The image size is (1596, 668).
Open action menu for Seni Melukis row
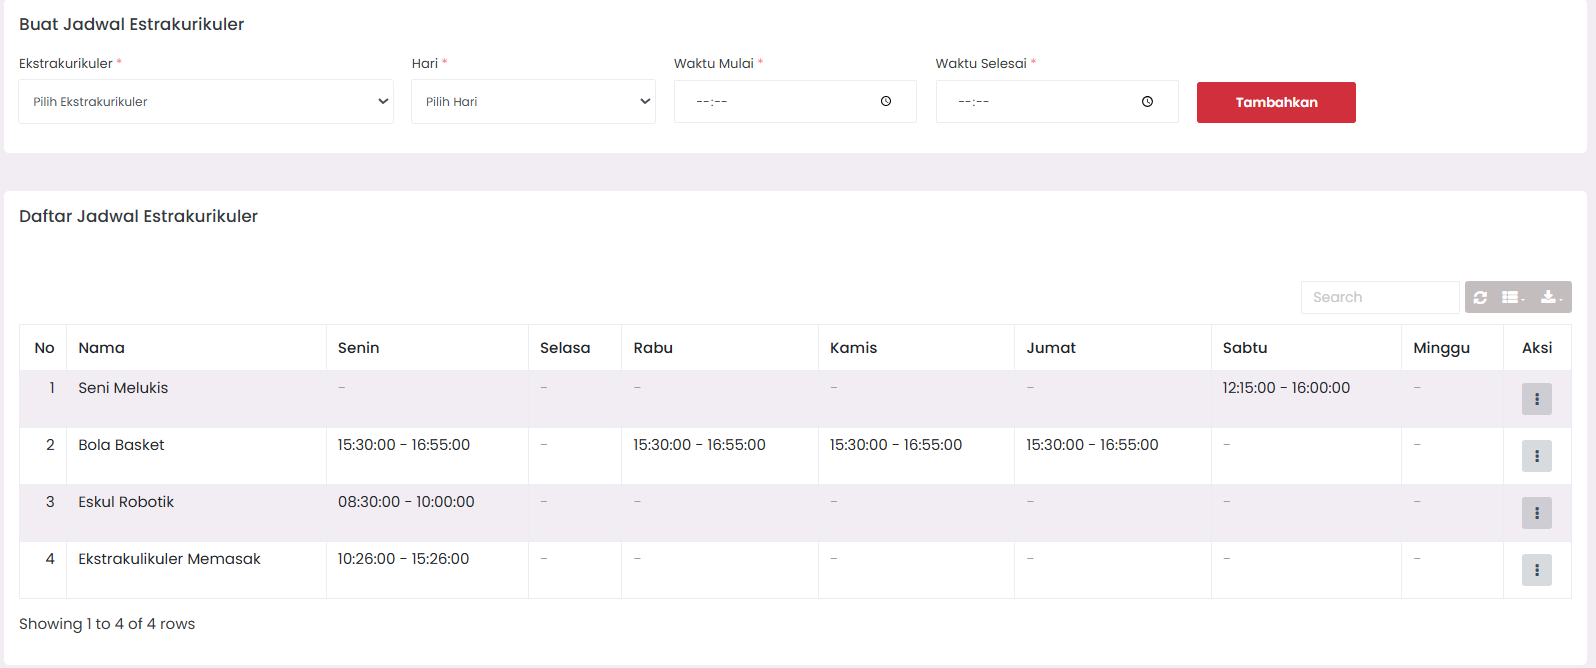coord(1536,399)
